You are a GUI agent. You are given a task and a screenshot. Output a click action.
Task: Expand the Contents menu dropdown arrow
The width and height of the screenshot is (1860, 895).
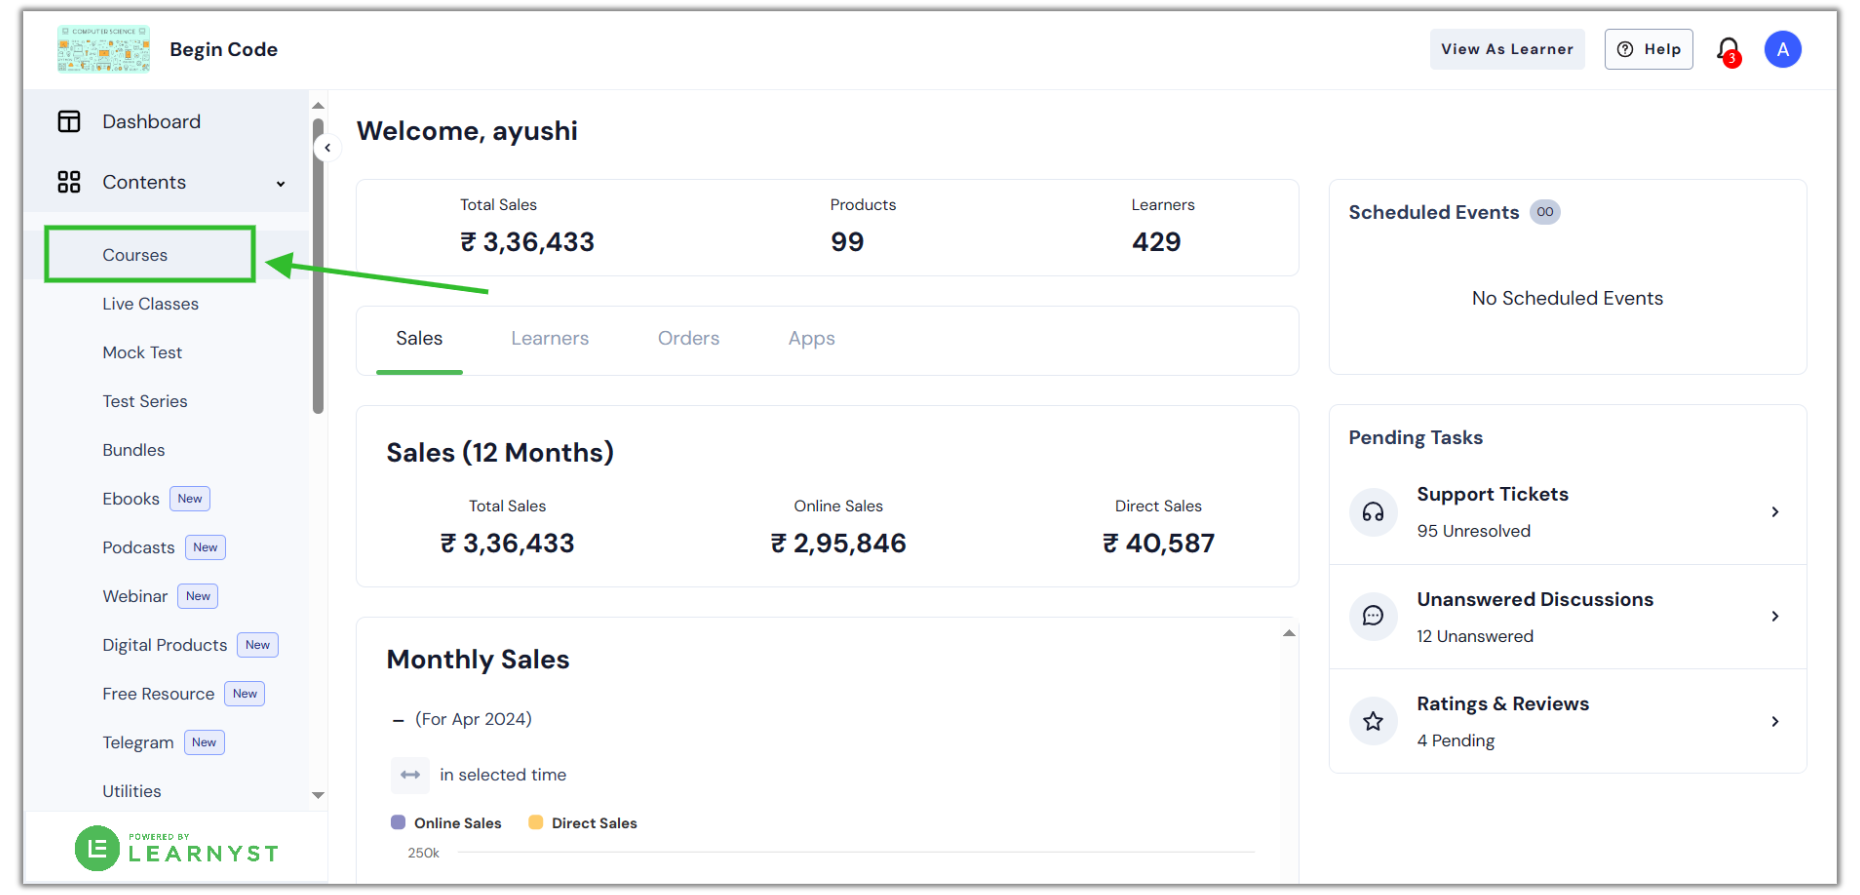coord(281,183)
